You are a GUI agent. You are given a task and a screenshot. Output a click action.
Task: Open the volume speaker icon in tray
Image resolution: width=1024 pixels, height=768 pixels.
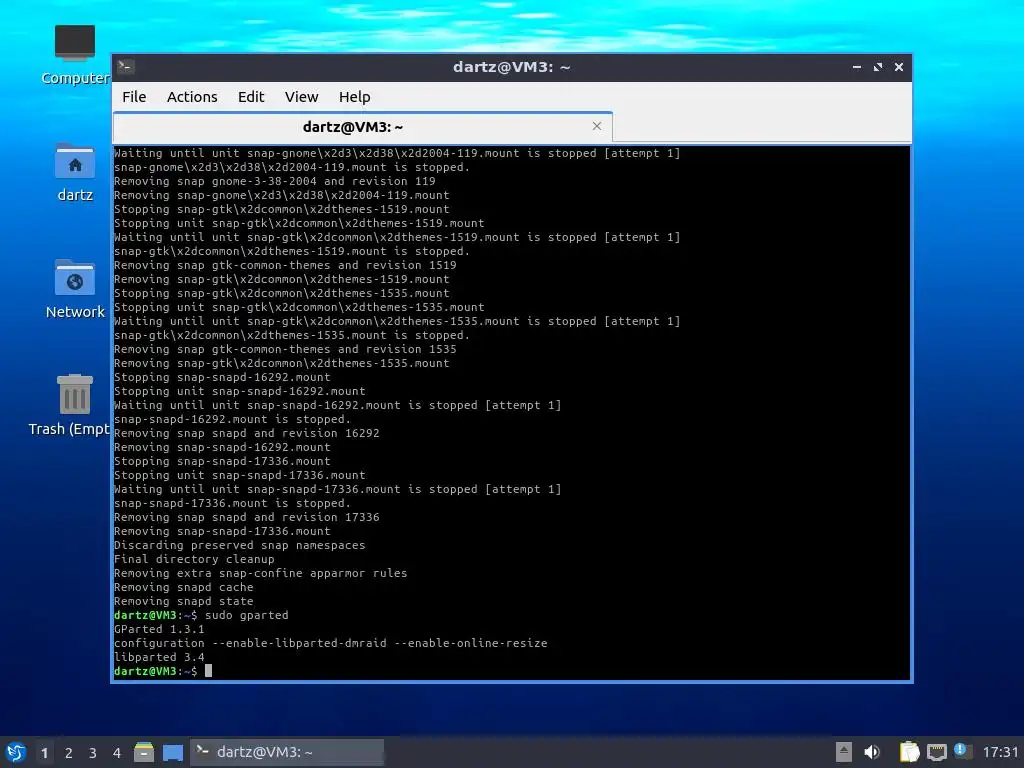pos(872,752)
